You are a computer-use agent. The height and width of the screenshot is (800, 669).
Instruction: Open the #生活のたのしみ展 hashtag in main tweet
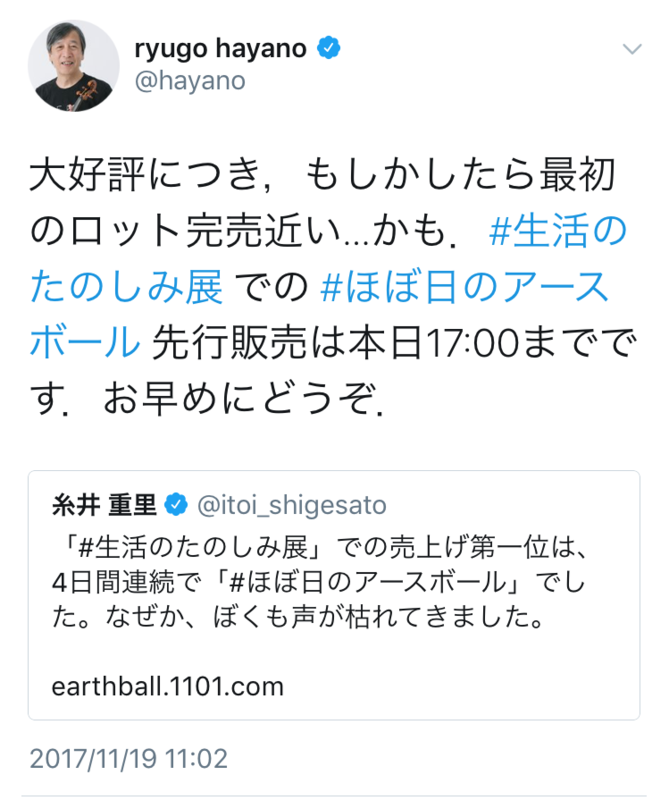328,259
